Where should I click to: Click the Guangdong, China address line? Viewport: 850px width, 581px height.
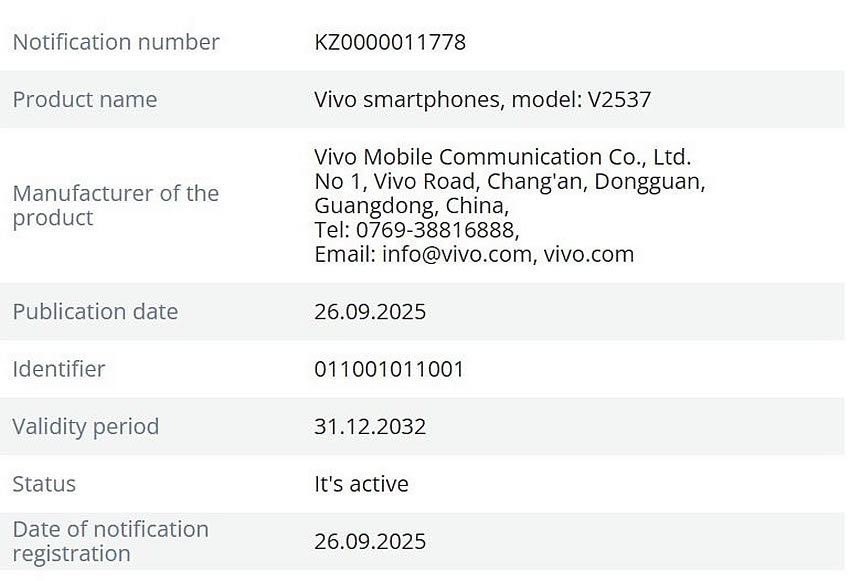411,206
